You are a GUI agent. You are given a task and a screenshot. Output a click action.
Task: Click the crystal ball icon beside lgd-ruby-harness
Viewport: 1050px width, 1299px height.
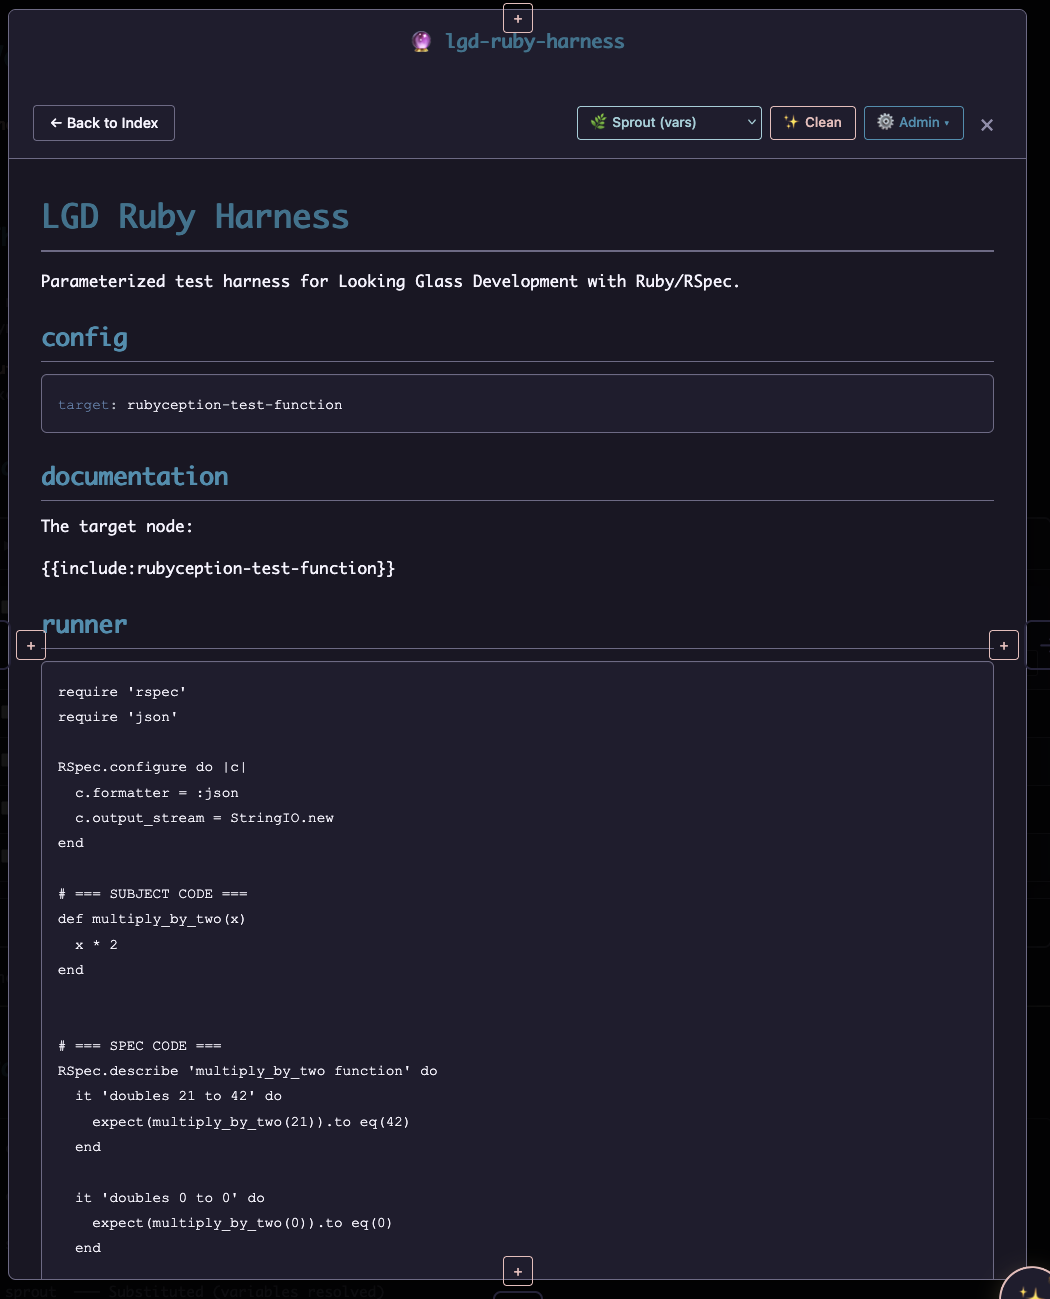coord(422,41)
